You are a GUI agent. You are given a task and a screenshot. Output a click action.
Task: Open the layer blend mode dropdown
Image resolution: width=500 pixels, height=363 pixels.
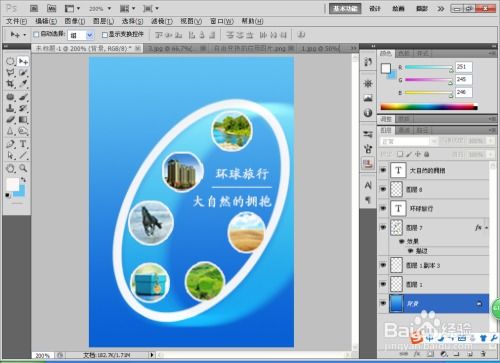[x=408, y=141]
